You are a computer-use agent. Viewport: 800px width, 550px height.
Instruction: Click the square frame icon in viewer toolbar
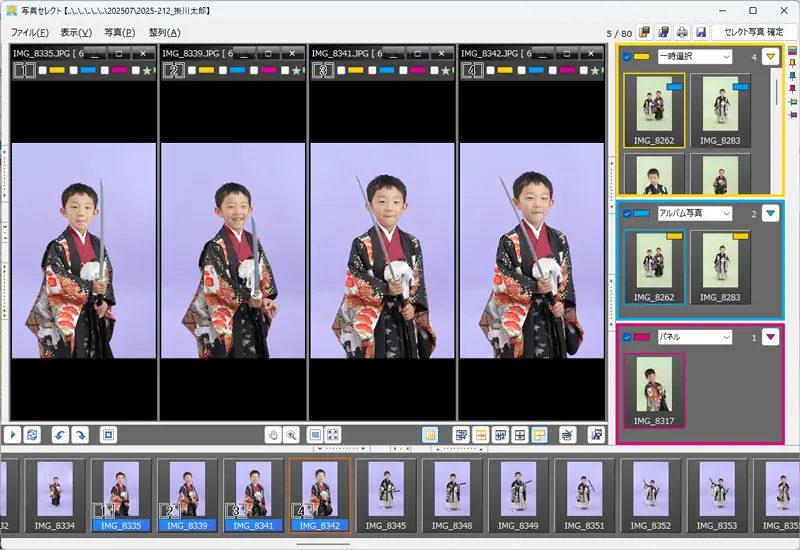click(x=108, y=435)
